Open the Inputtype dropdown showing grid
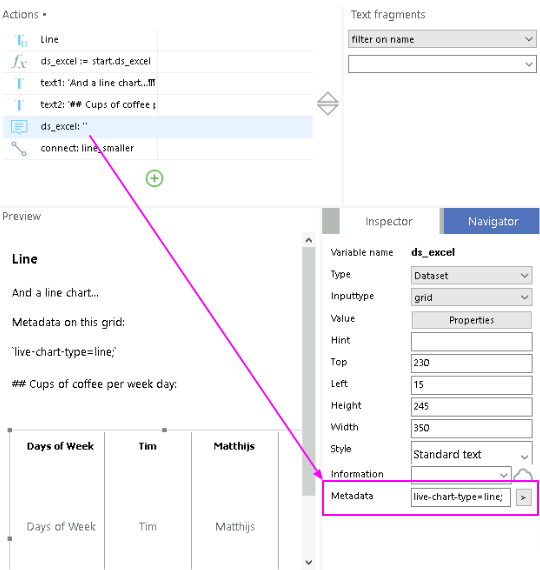 coord(472,297)
